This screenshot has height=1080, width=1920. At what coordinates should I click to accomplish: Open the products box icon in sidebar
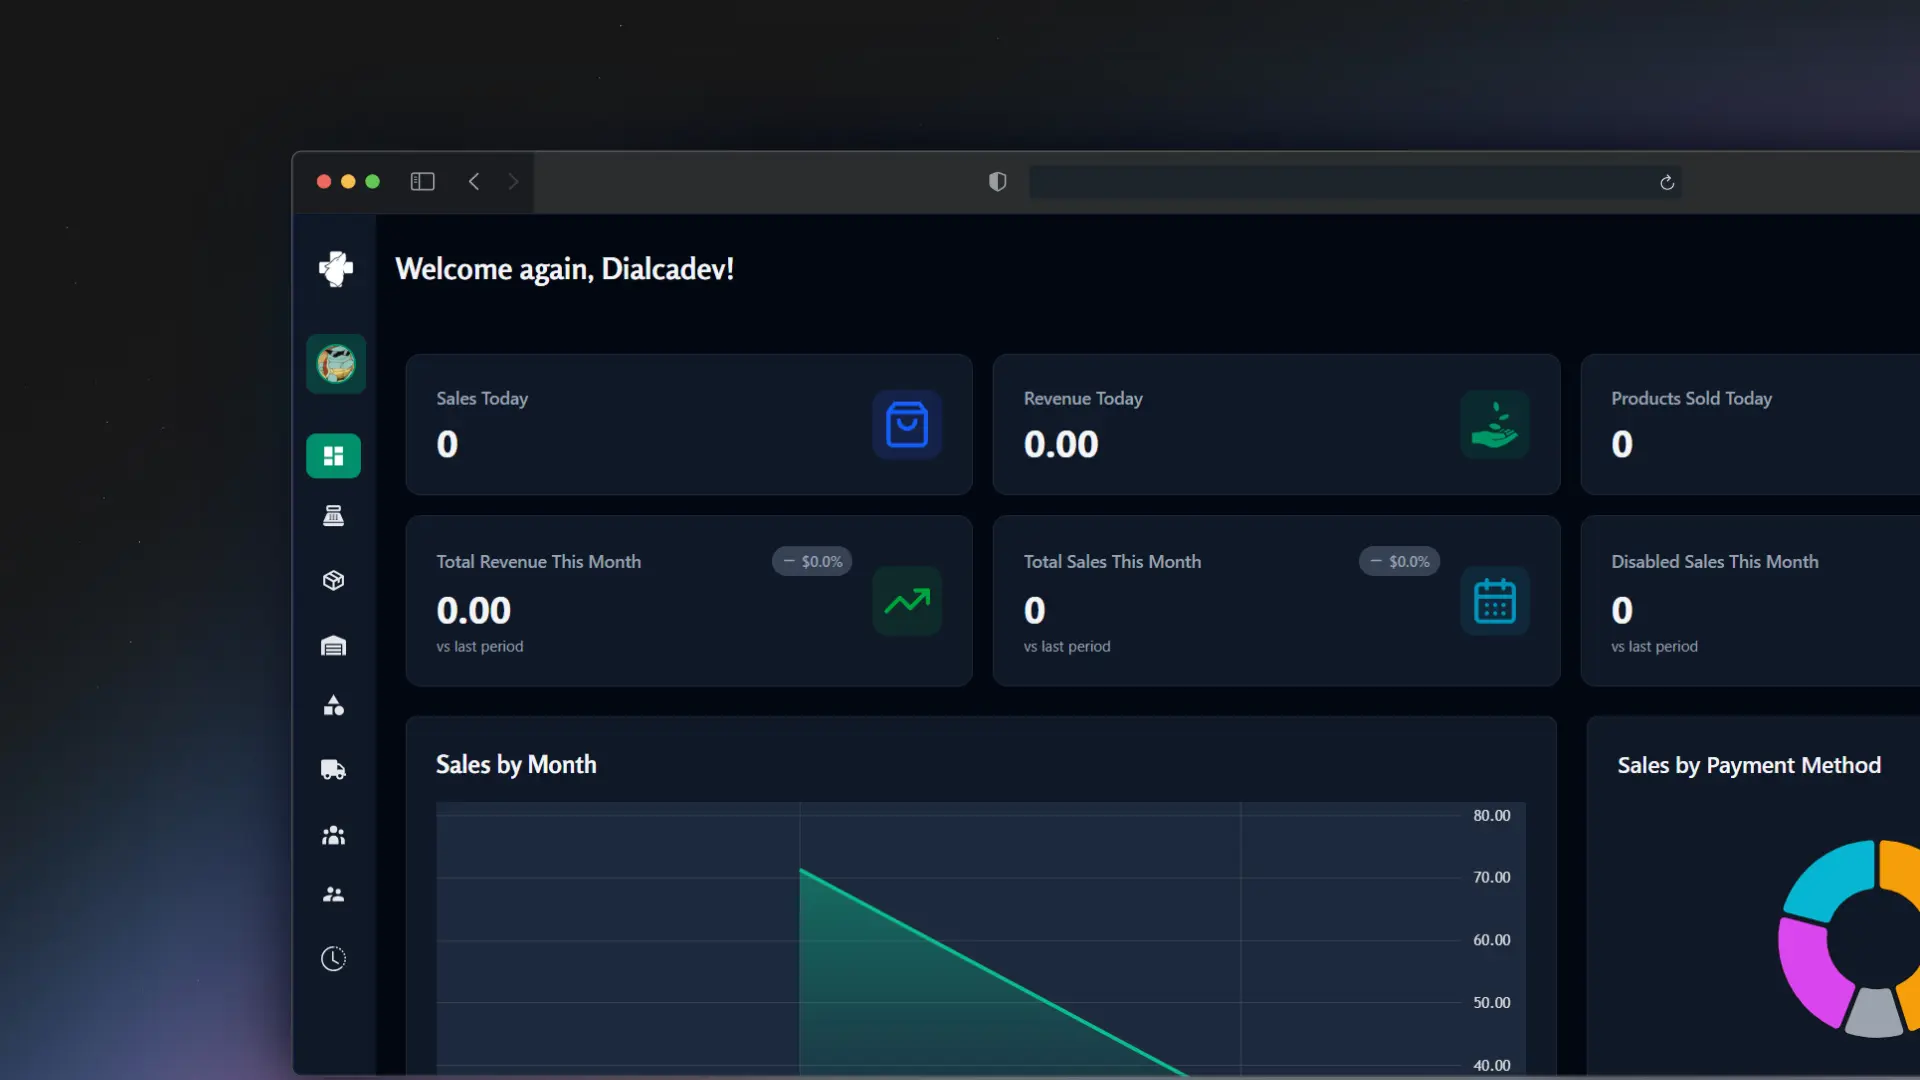point(333,581)
